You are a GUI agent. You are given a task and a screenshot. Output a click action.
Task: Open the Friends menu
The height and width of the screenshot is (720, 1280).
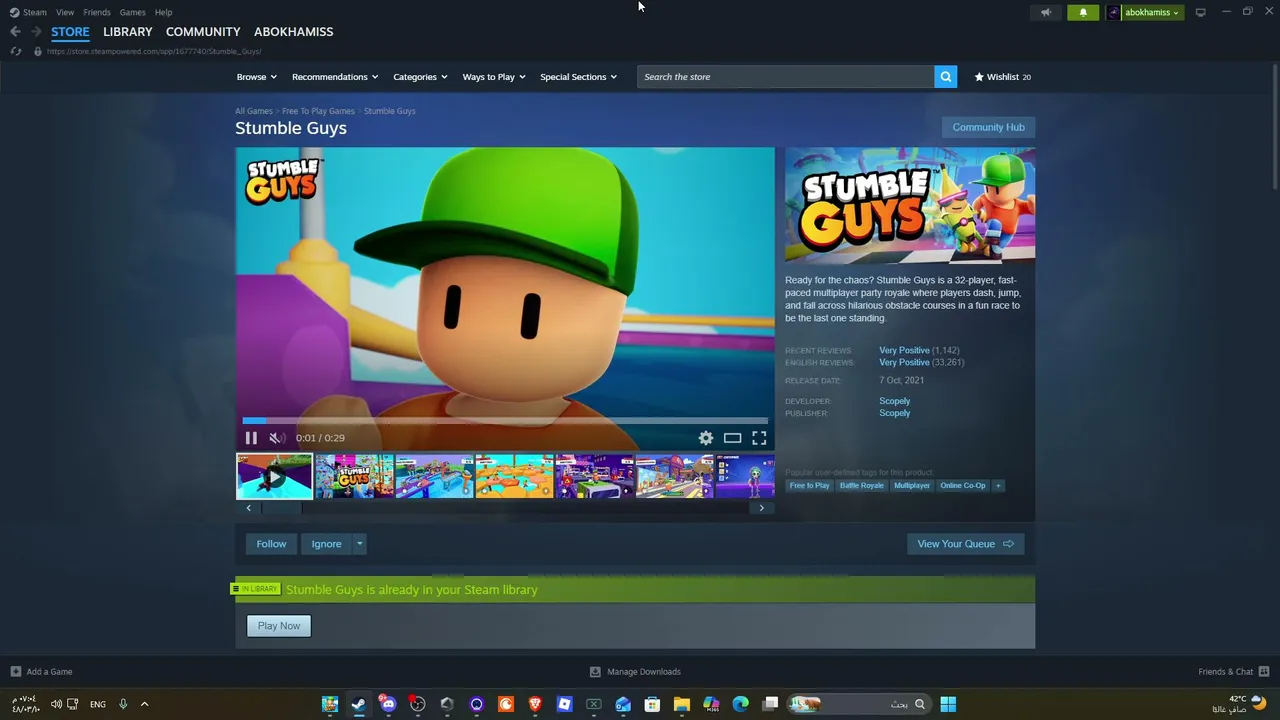97,12
